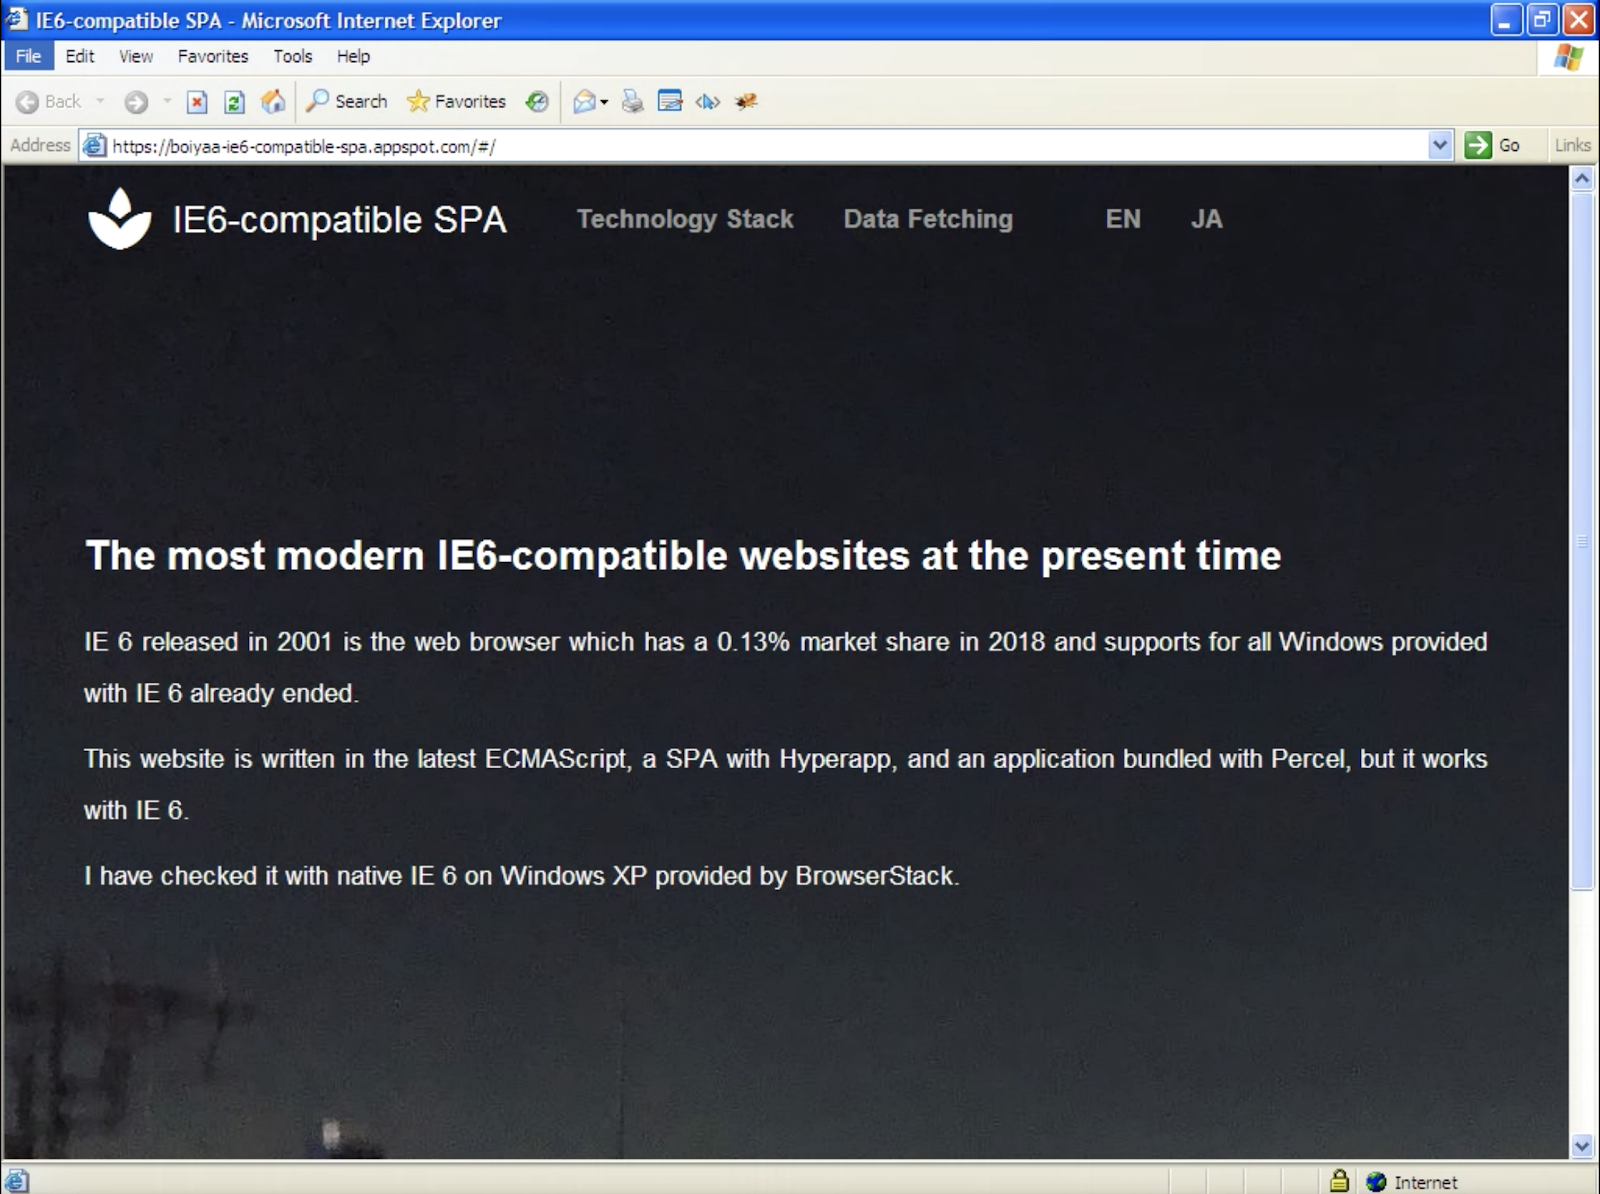Reload the page with the Refresh icon

tap(234, 101)
